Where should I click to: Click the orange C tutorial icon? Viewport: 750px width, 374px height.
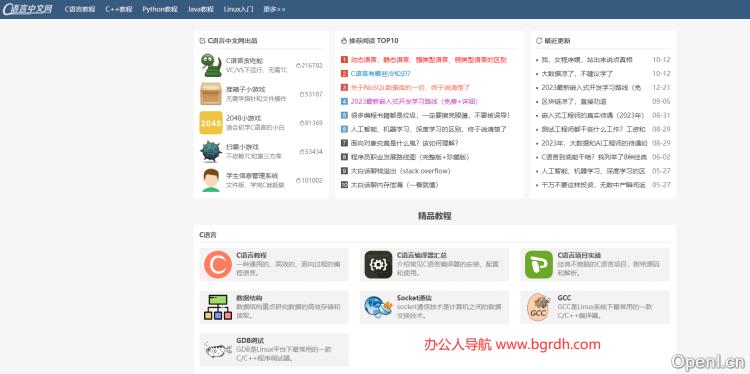(218, 264)
